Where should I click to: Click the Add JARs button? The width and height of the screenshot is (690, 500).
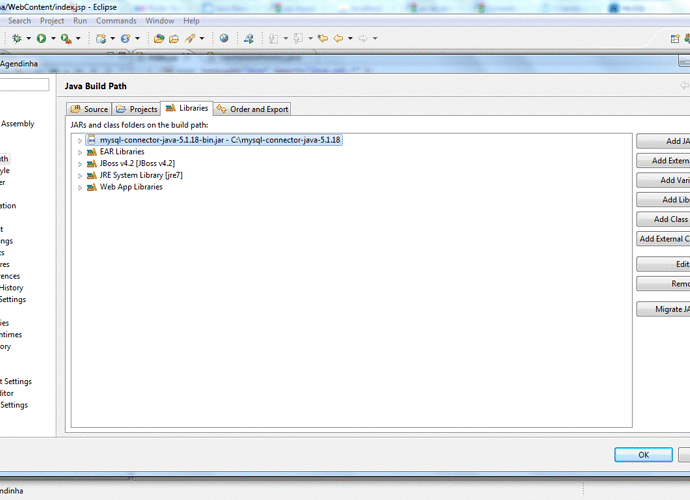click(663, 141)
